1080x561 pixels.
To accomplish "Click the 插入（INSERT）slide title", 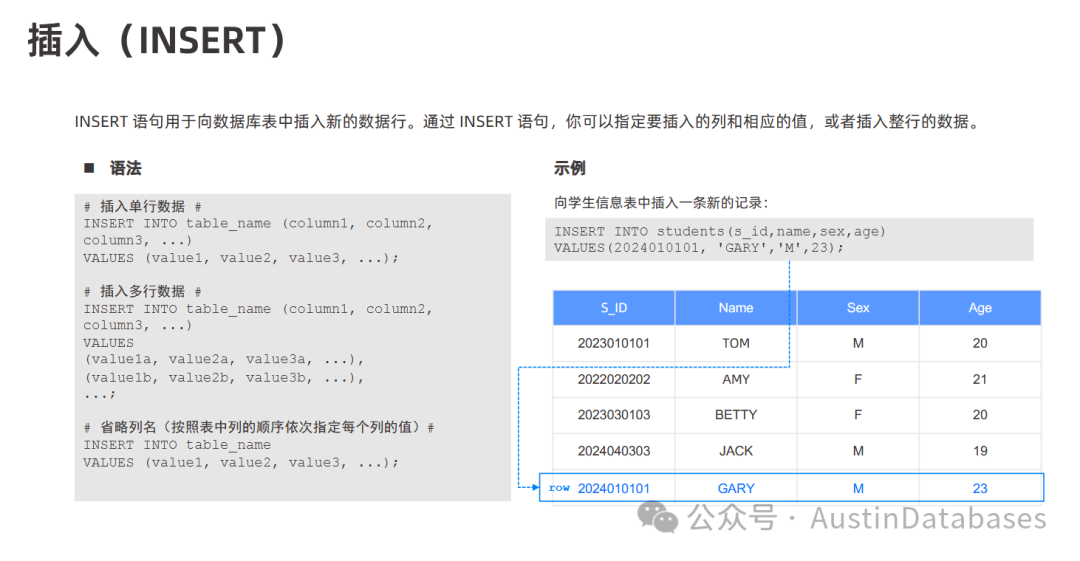I will click(157, 40).
